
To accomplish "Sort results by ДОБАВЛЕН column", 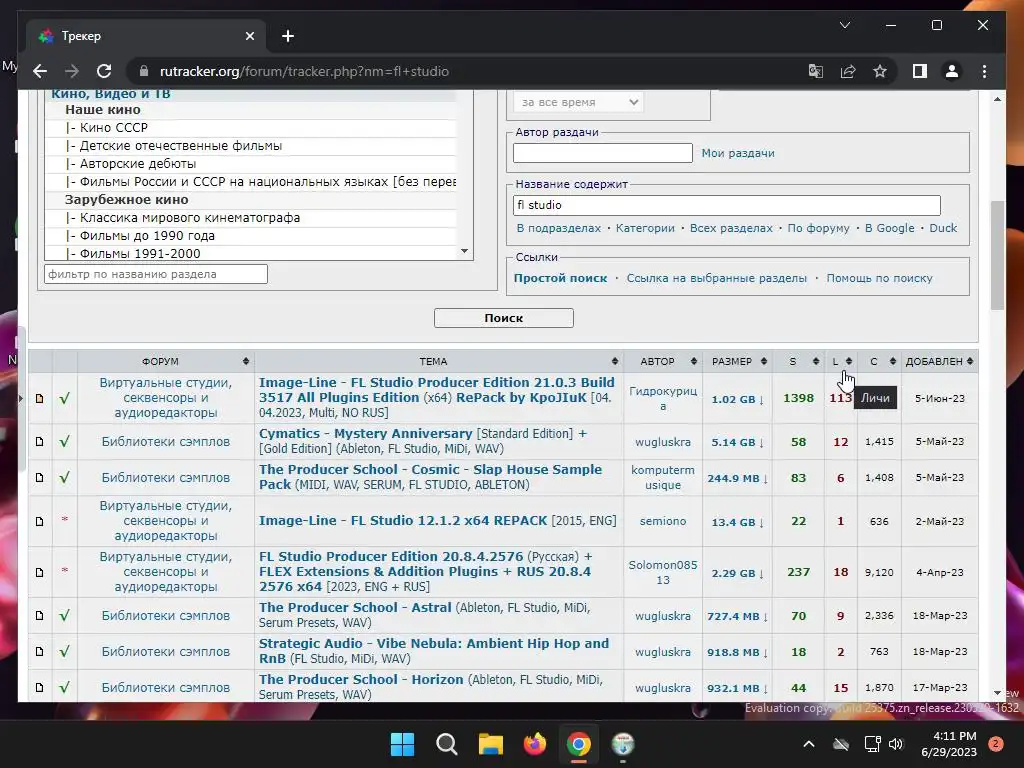I will coord(940,361).
